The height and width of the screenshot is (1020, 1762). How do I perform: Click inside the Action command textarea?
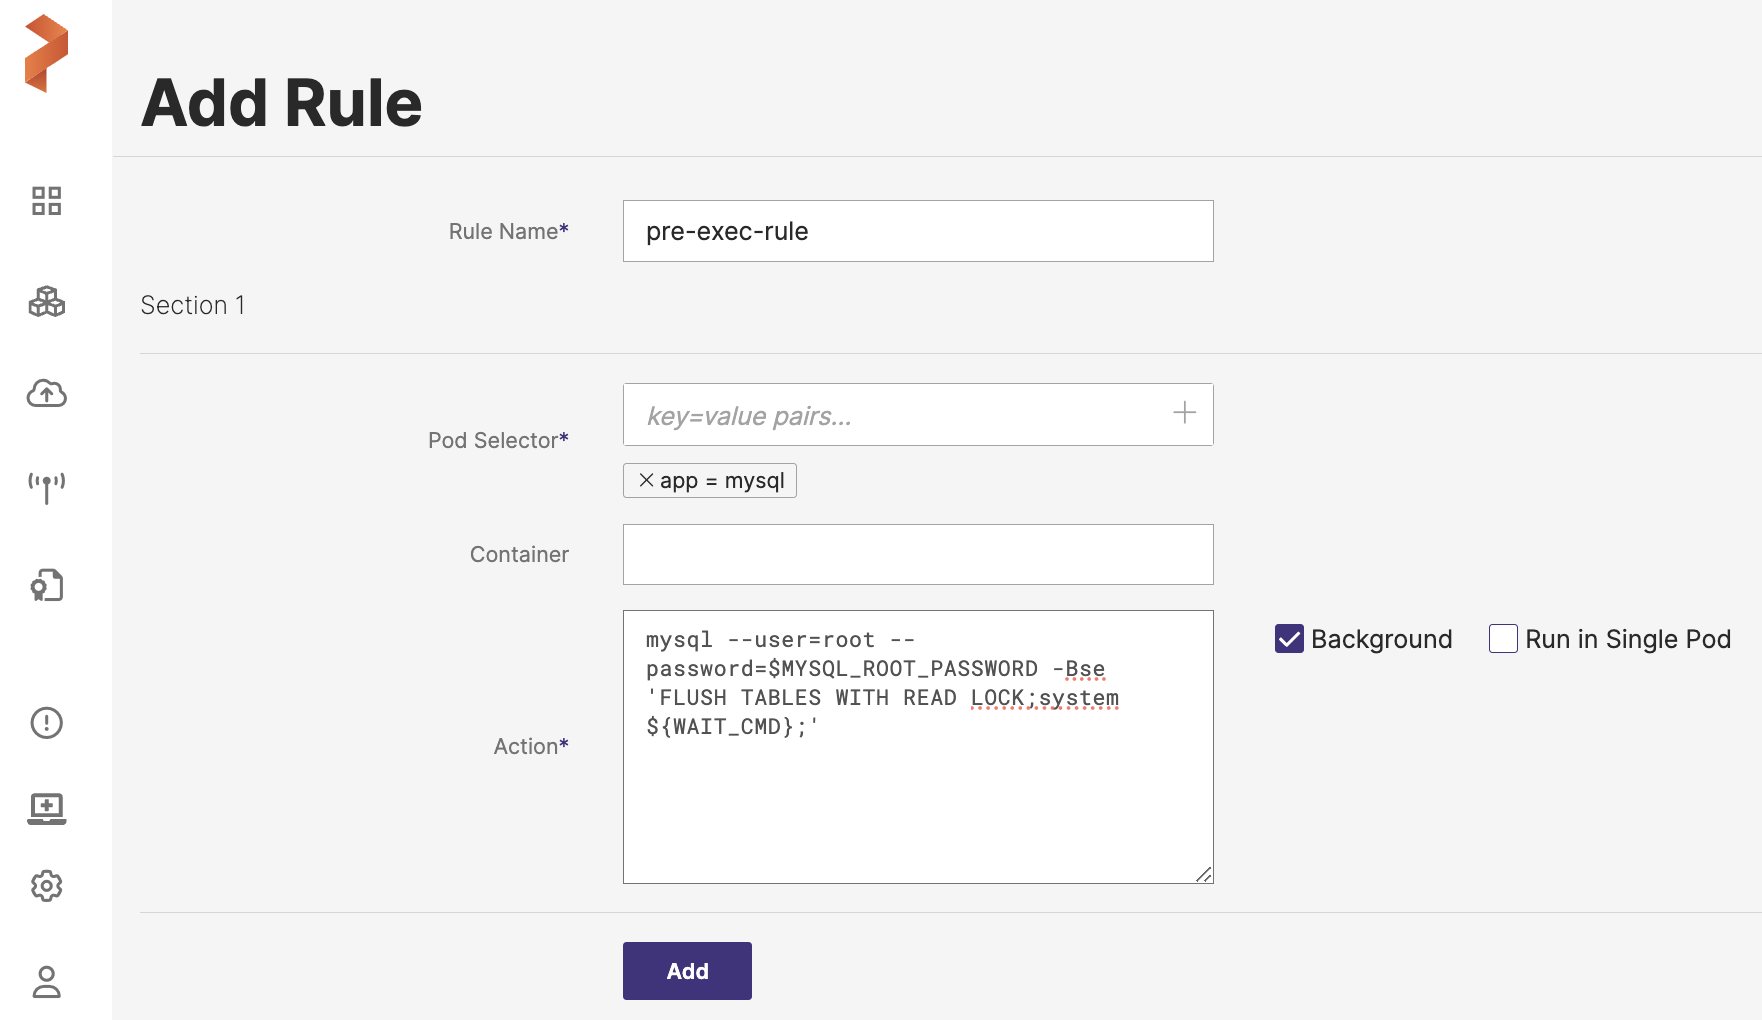pyautogui.click(x=917, y=800)
